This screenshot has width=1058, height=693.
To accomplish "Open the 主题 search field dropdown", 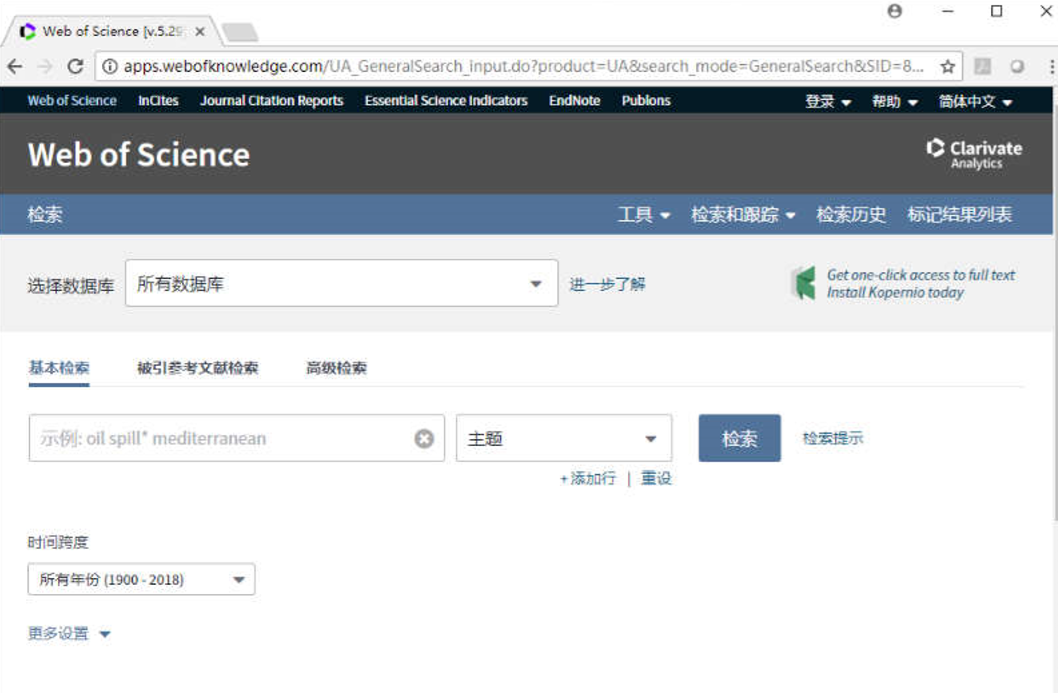I will [x=564, y=439].
